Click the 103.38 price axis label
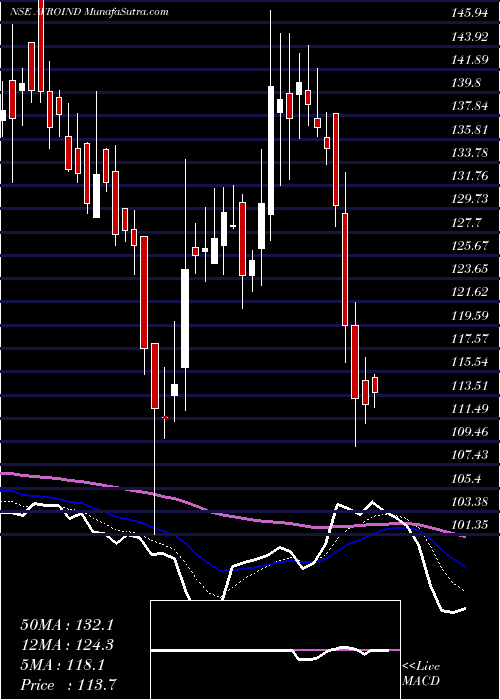500x700 pixels. 469,502
